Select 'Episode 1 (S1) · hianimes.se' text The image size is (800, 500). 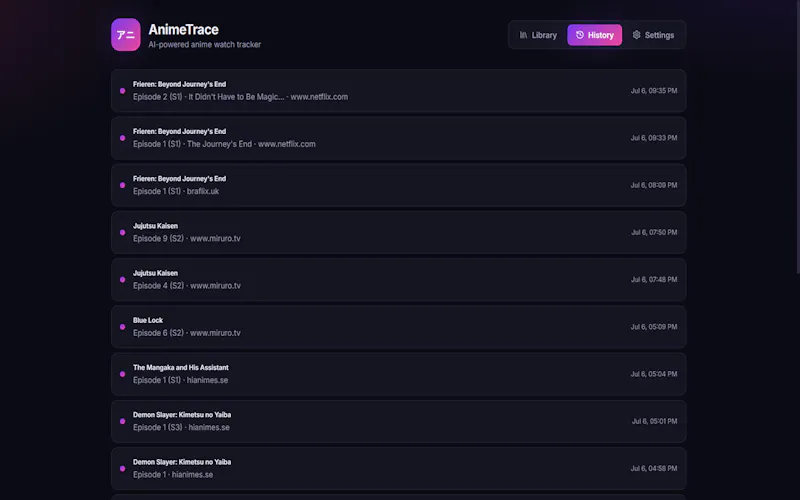pyautogui.click(x=181, y=380)
